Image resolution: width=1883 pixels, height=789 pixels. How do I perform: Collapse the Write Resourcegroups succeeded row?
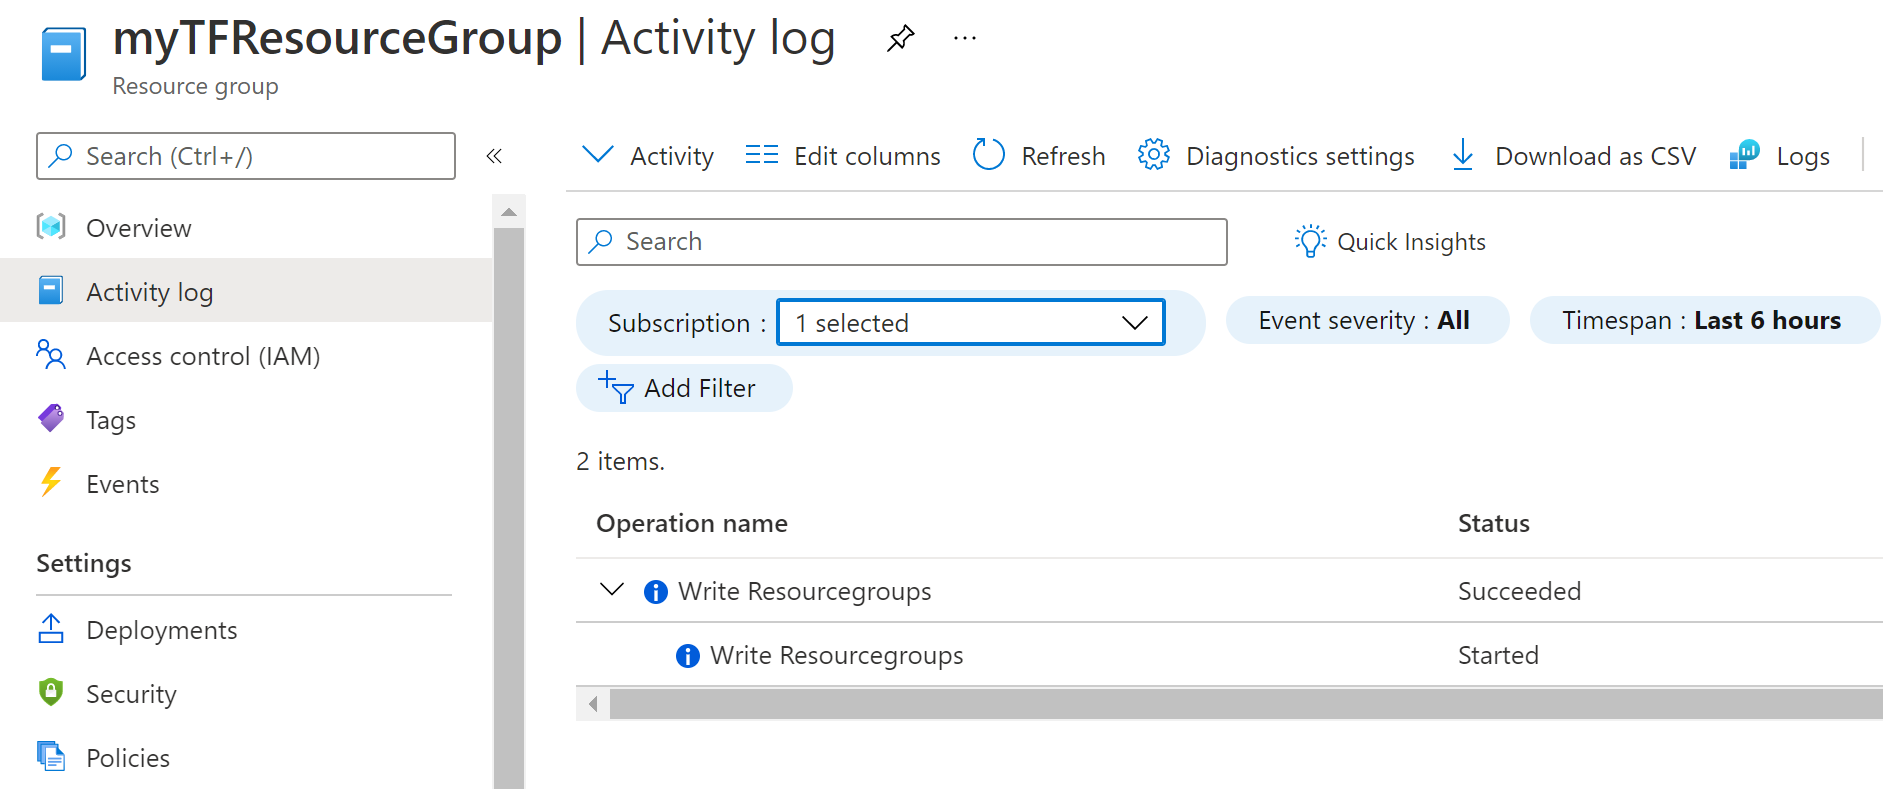click(612, 590)
